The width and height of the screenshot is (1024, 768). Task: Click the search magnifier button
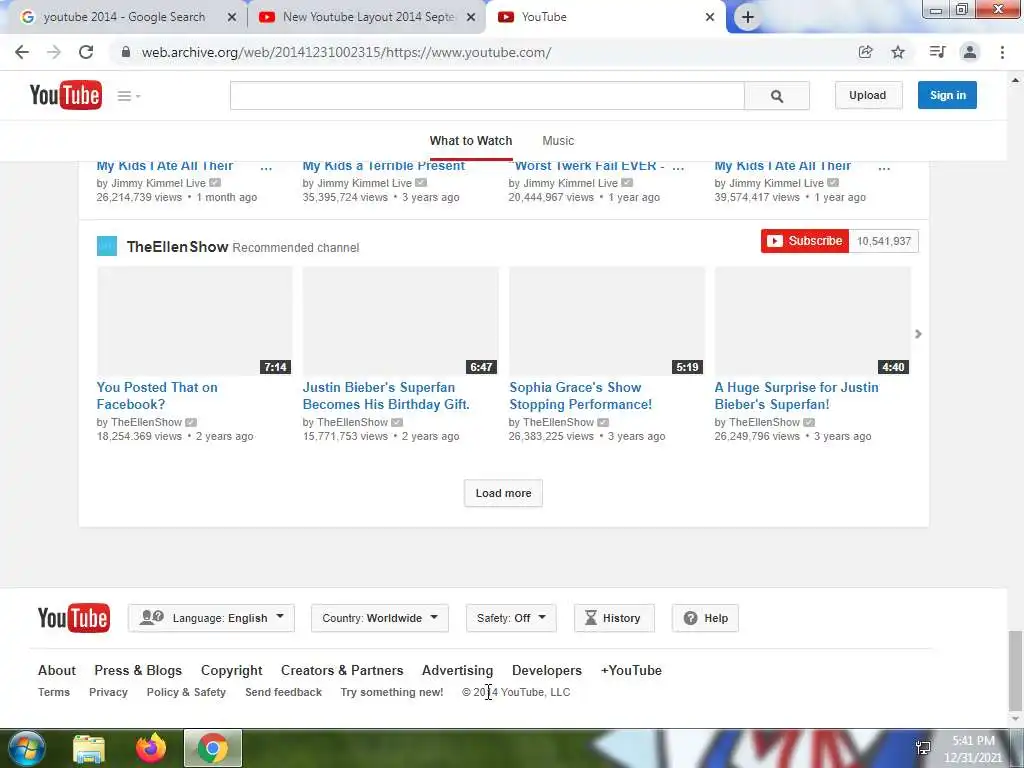[776, 96]
